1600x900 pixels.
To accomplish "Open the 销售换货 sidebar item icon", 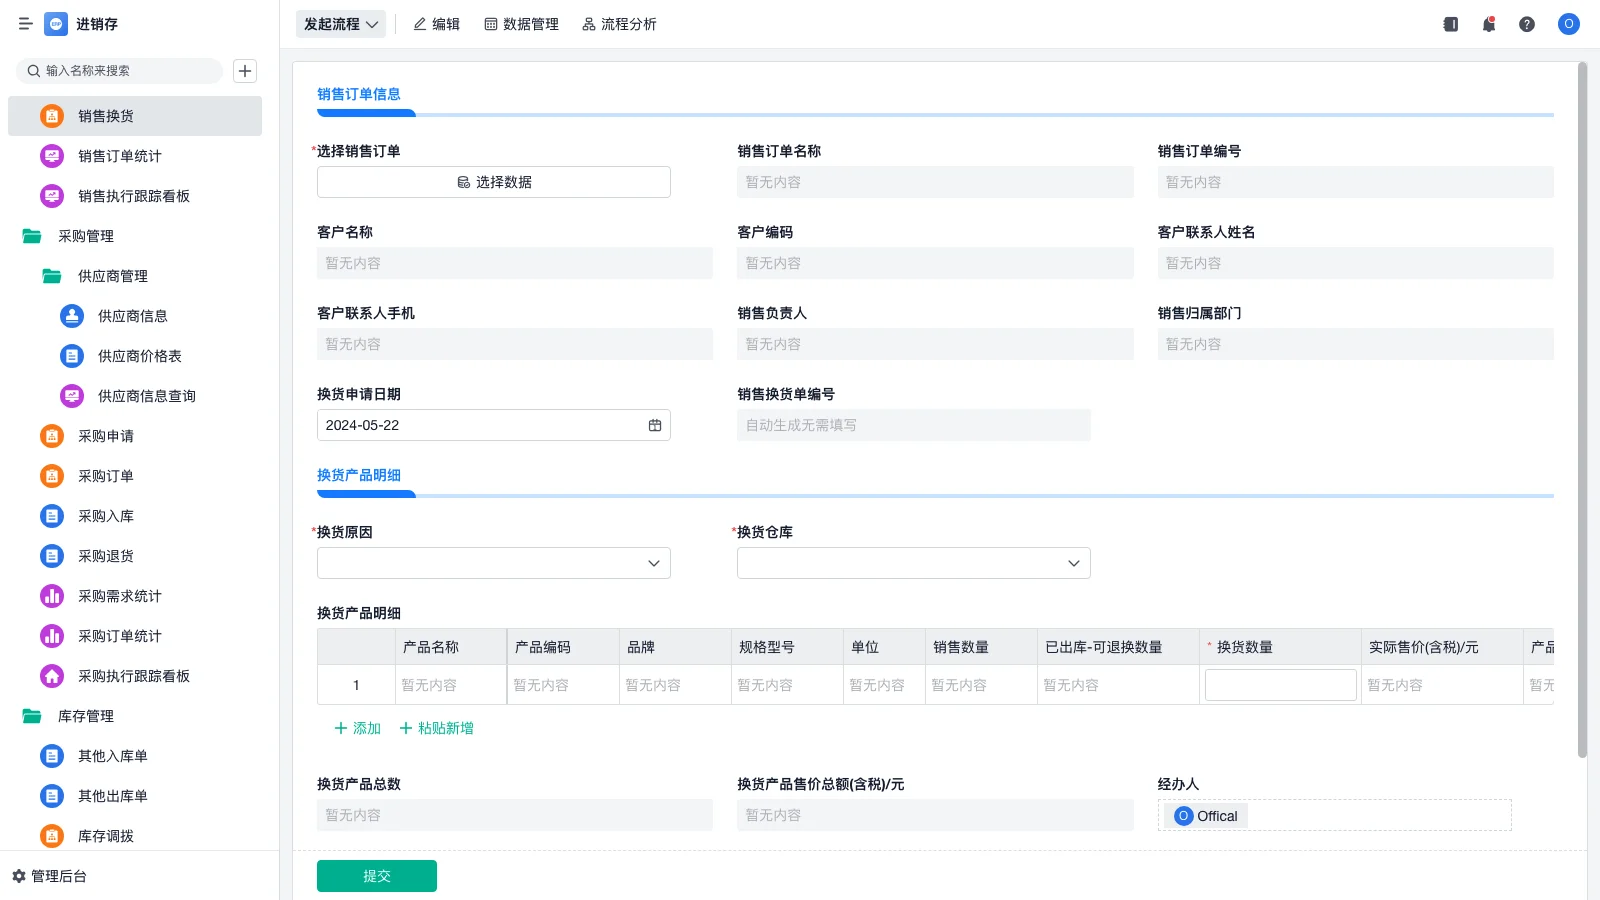I will (x=51, y=115).
